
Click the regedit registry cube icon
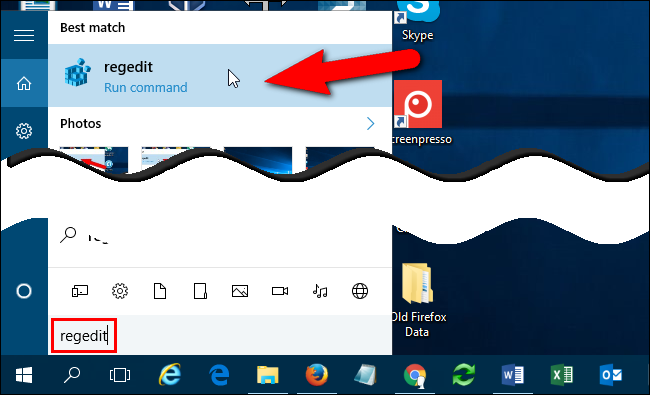coord(78,73)
